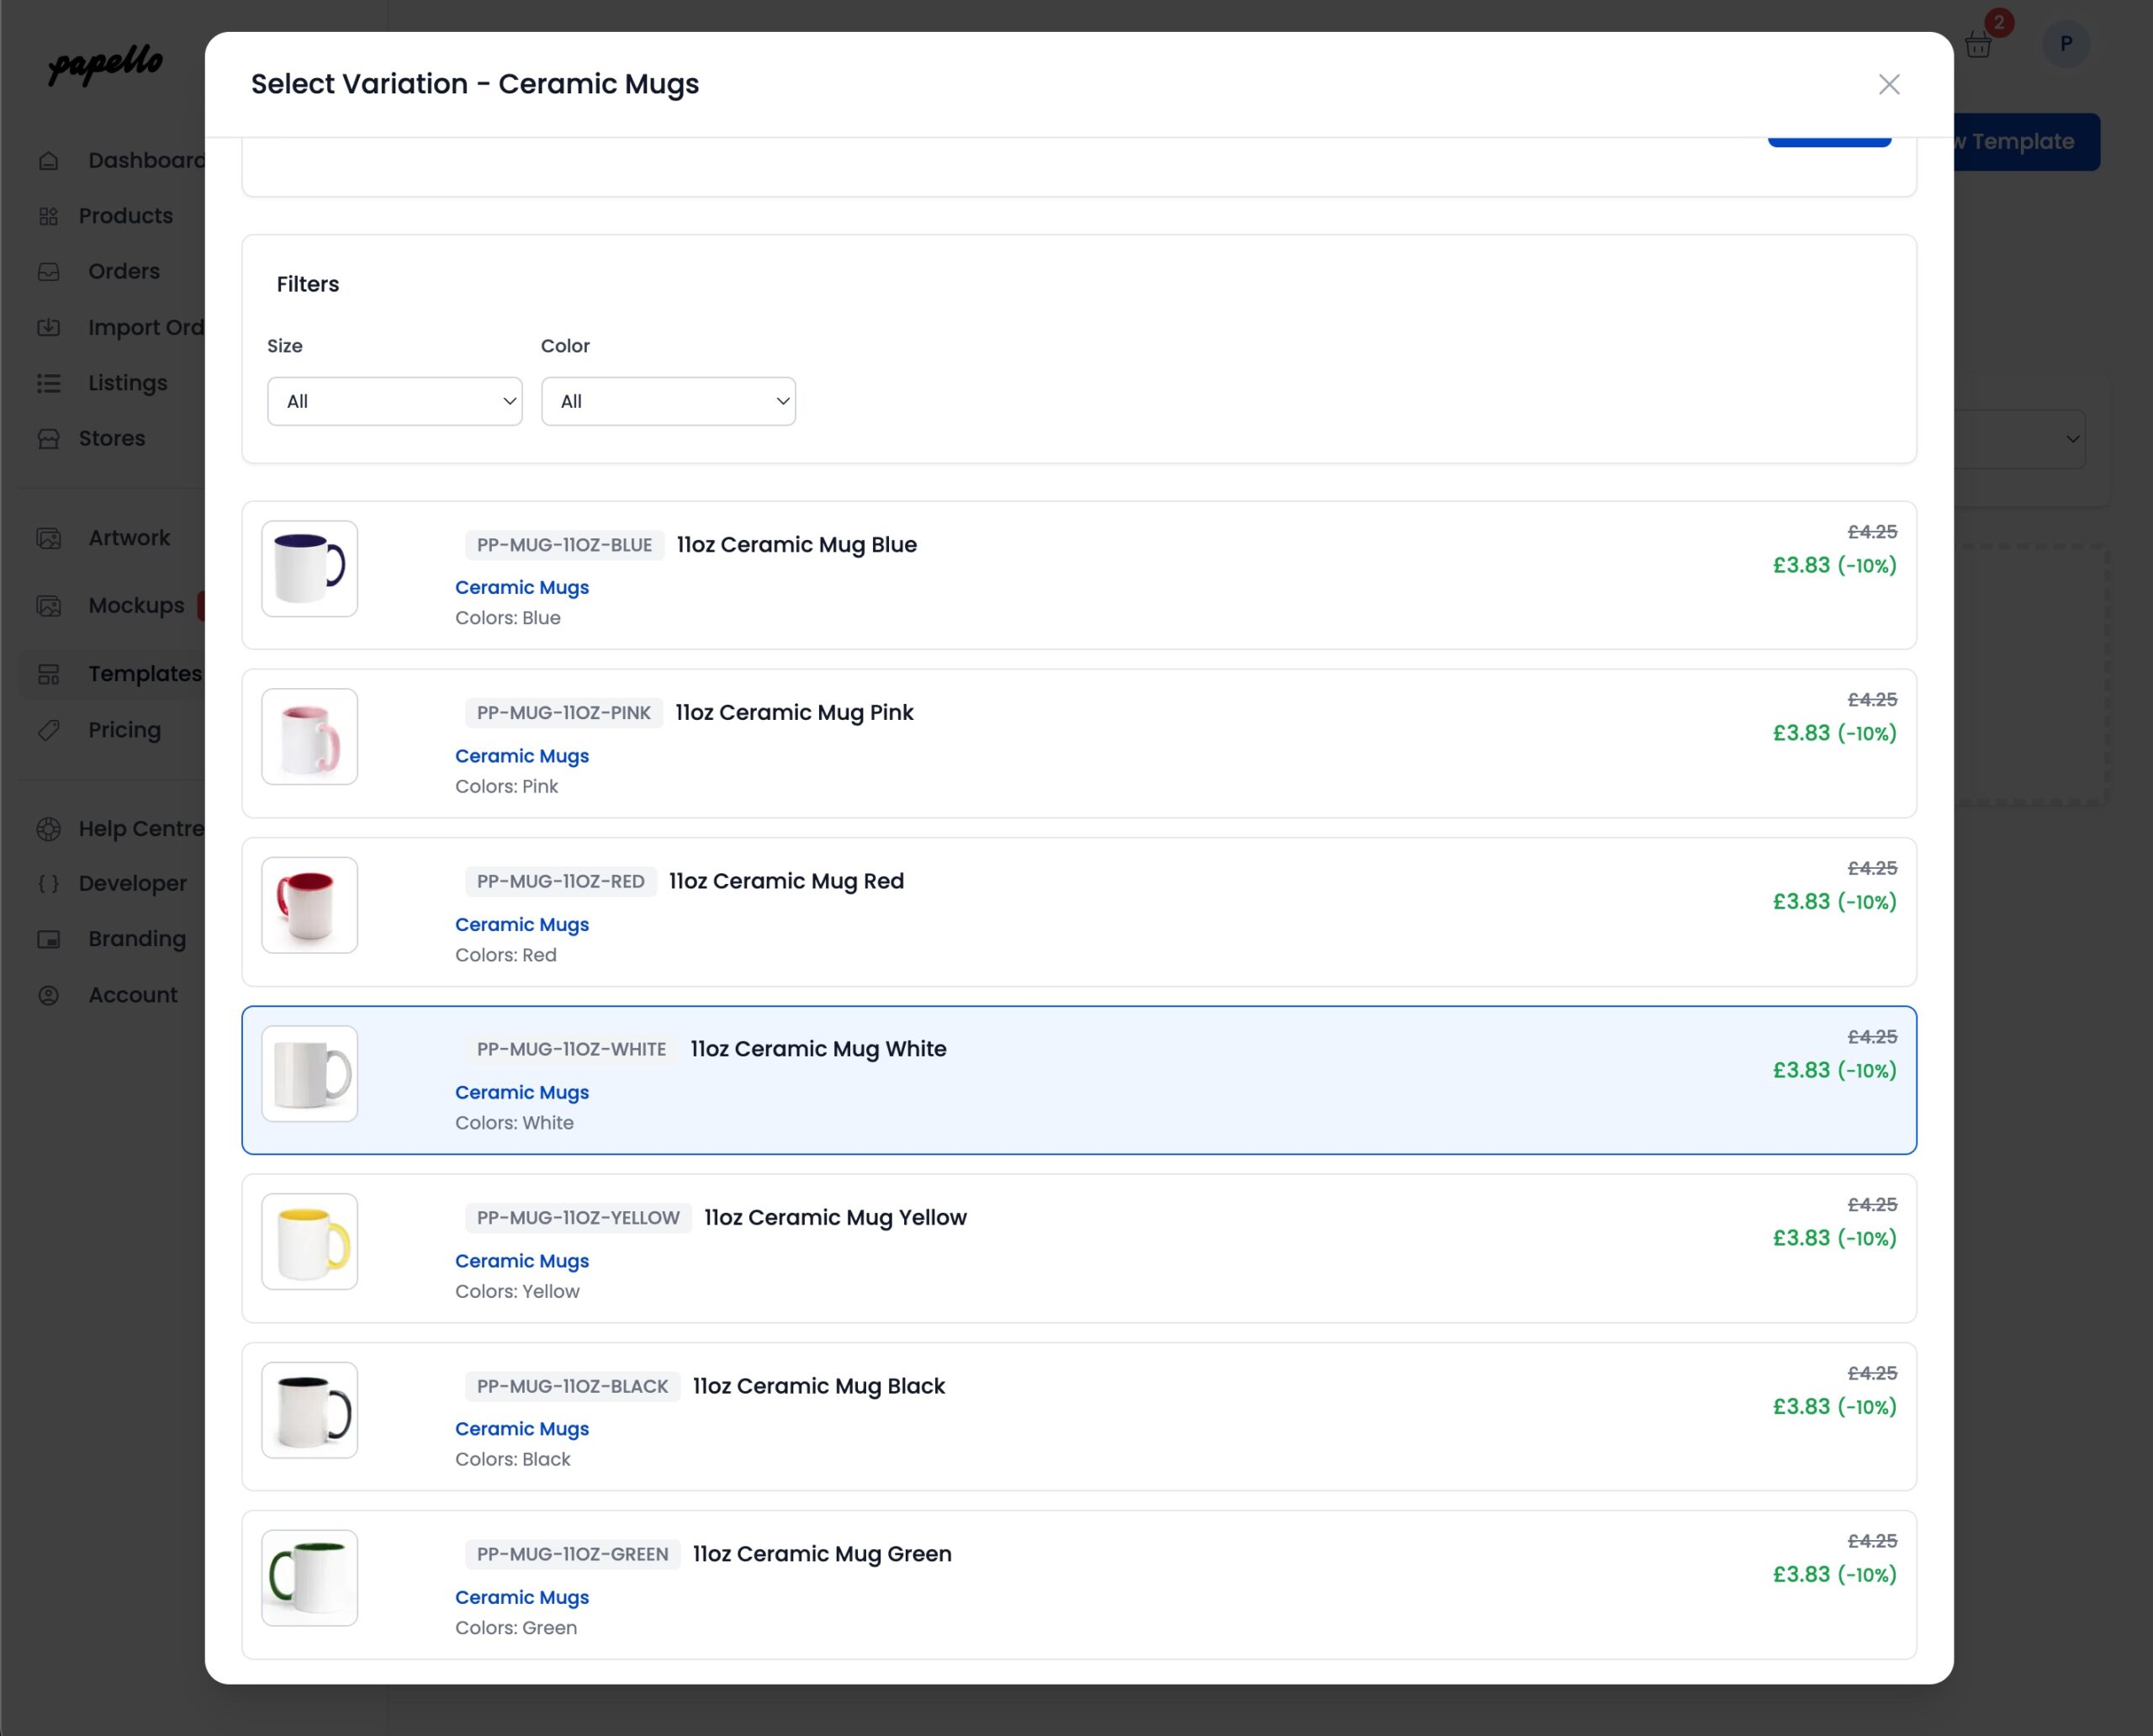Viewport: 2153px width, 1736px height.
Task: Open the Size filter dropdown
Action: tap(394, 401)
